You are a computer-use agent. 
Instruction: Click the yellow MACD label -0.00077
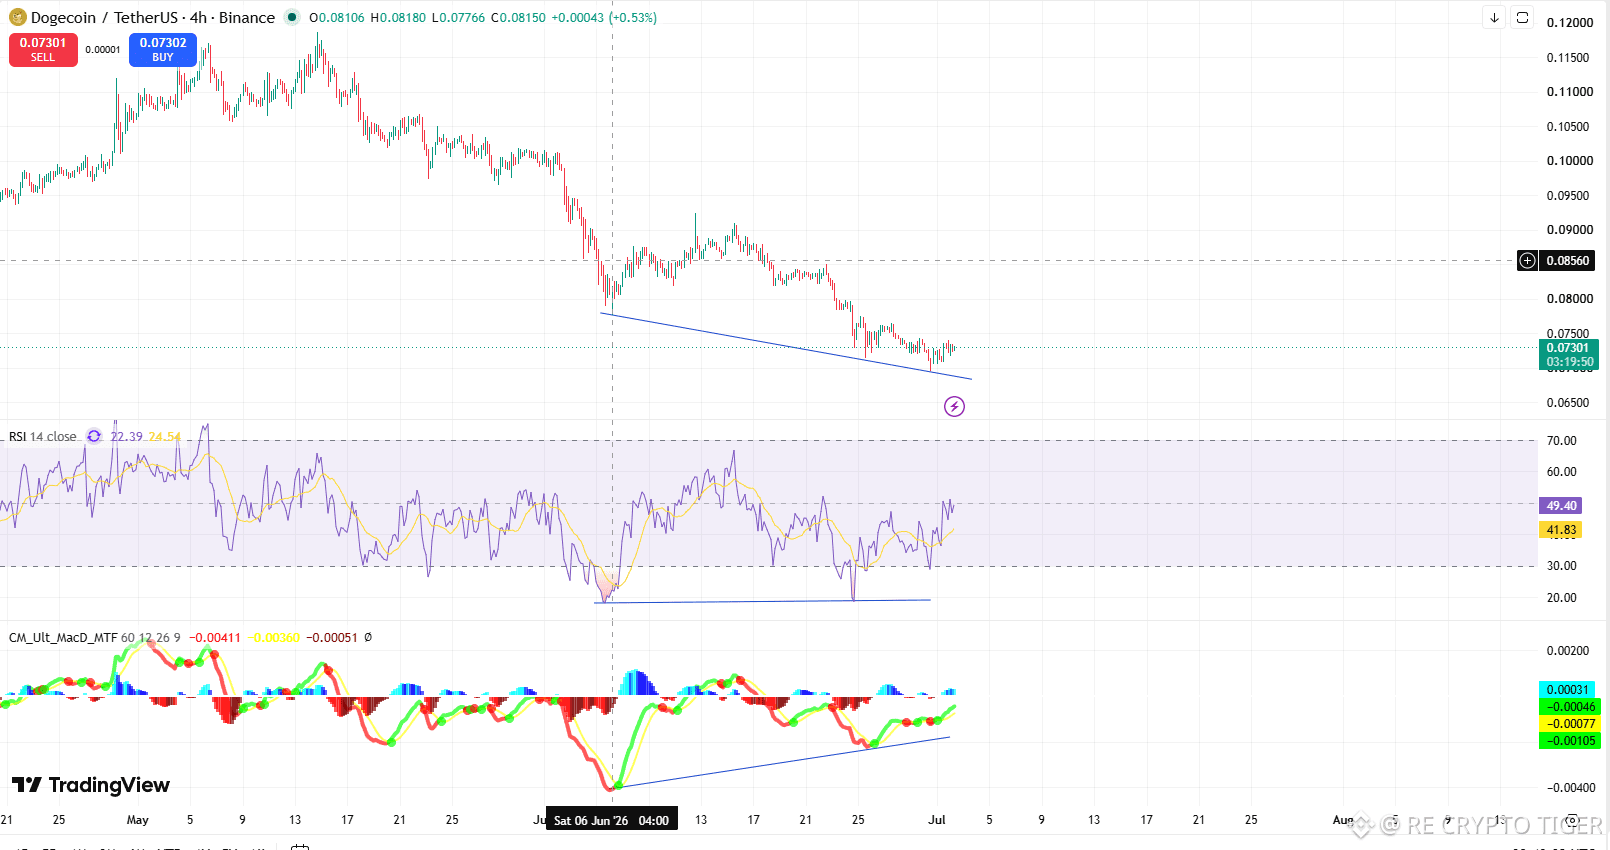(x=1569, y=724)
